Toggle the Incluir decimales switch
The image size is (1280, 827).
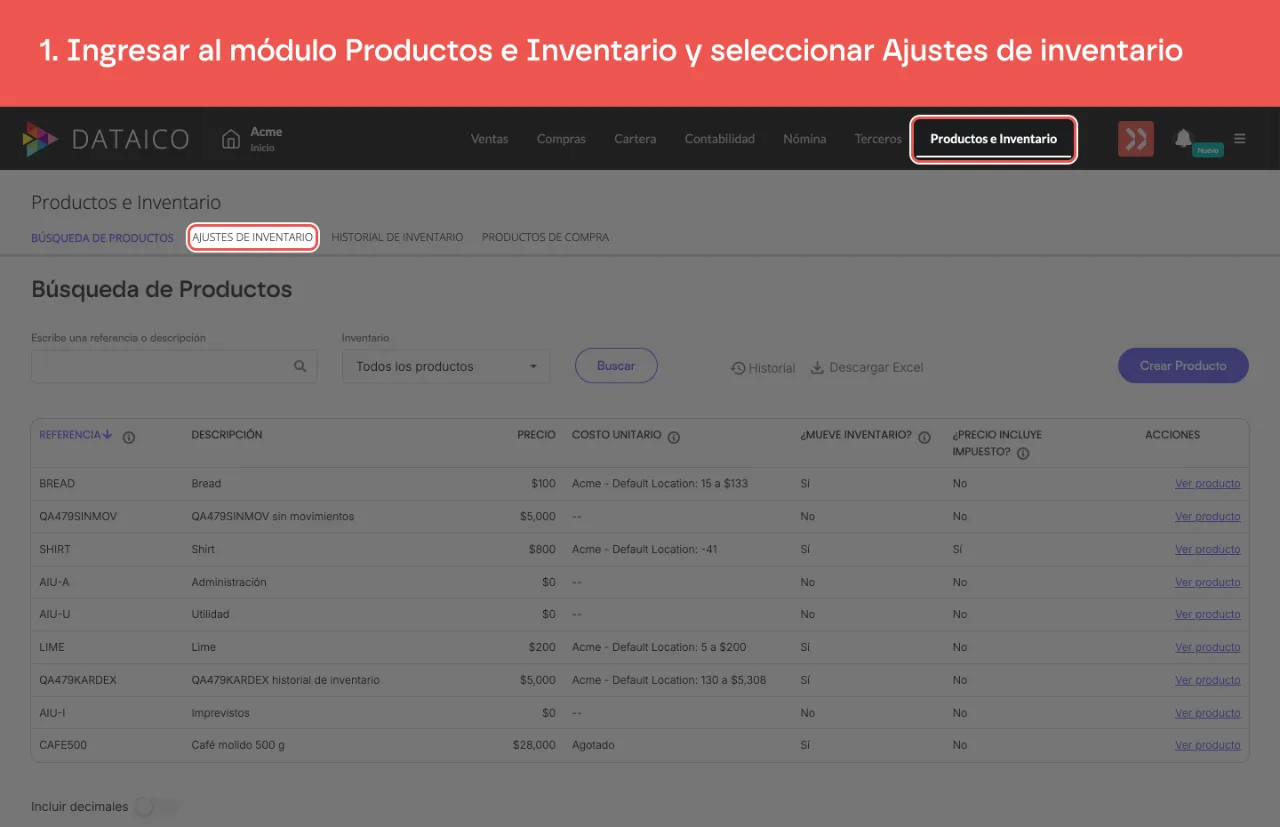156,807
